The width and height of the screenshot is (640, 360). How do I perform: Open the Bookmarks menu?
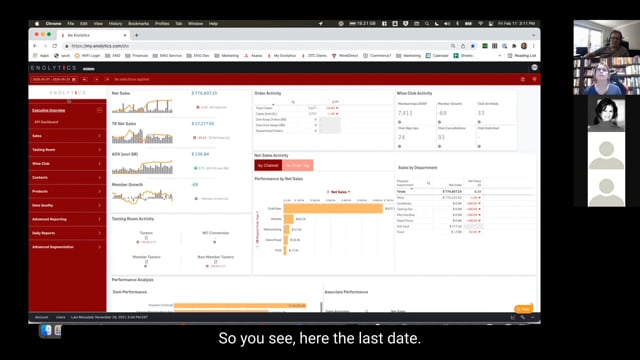138,24
